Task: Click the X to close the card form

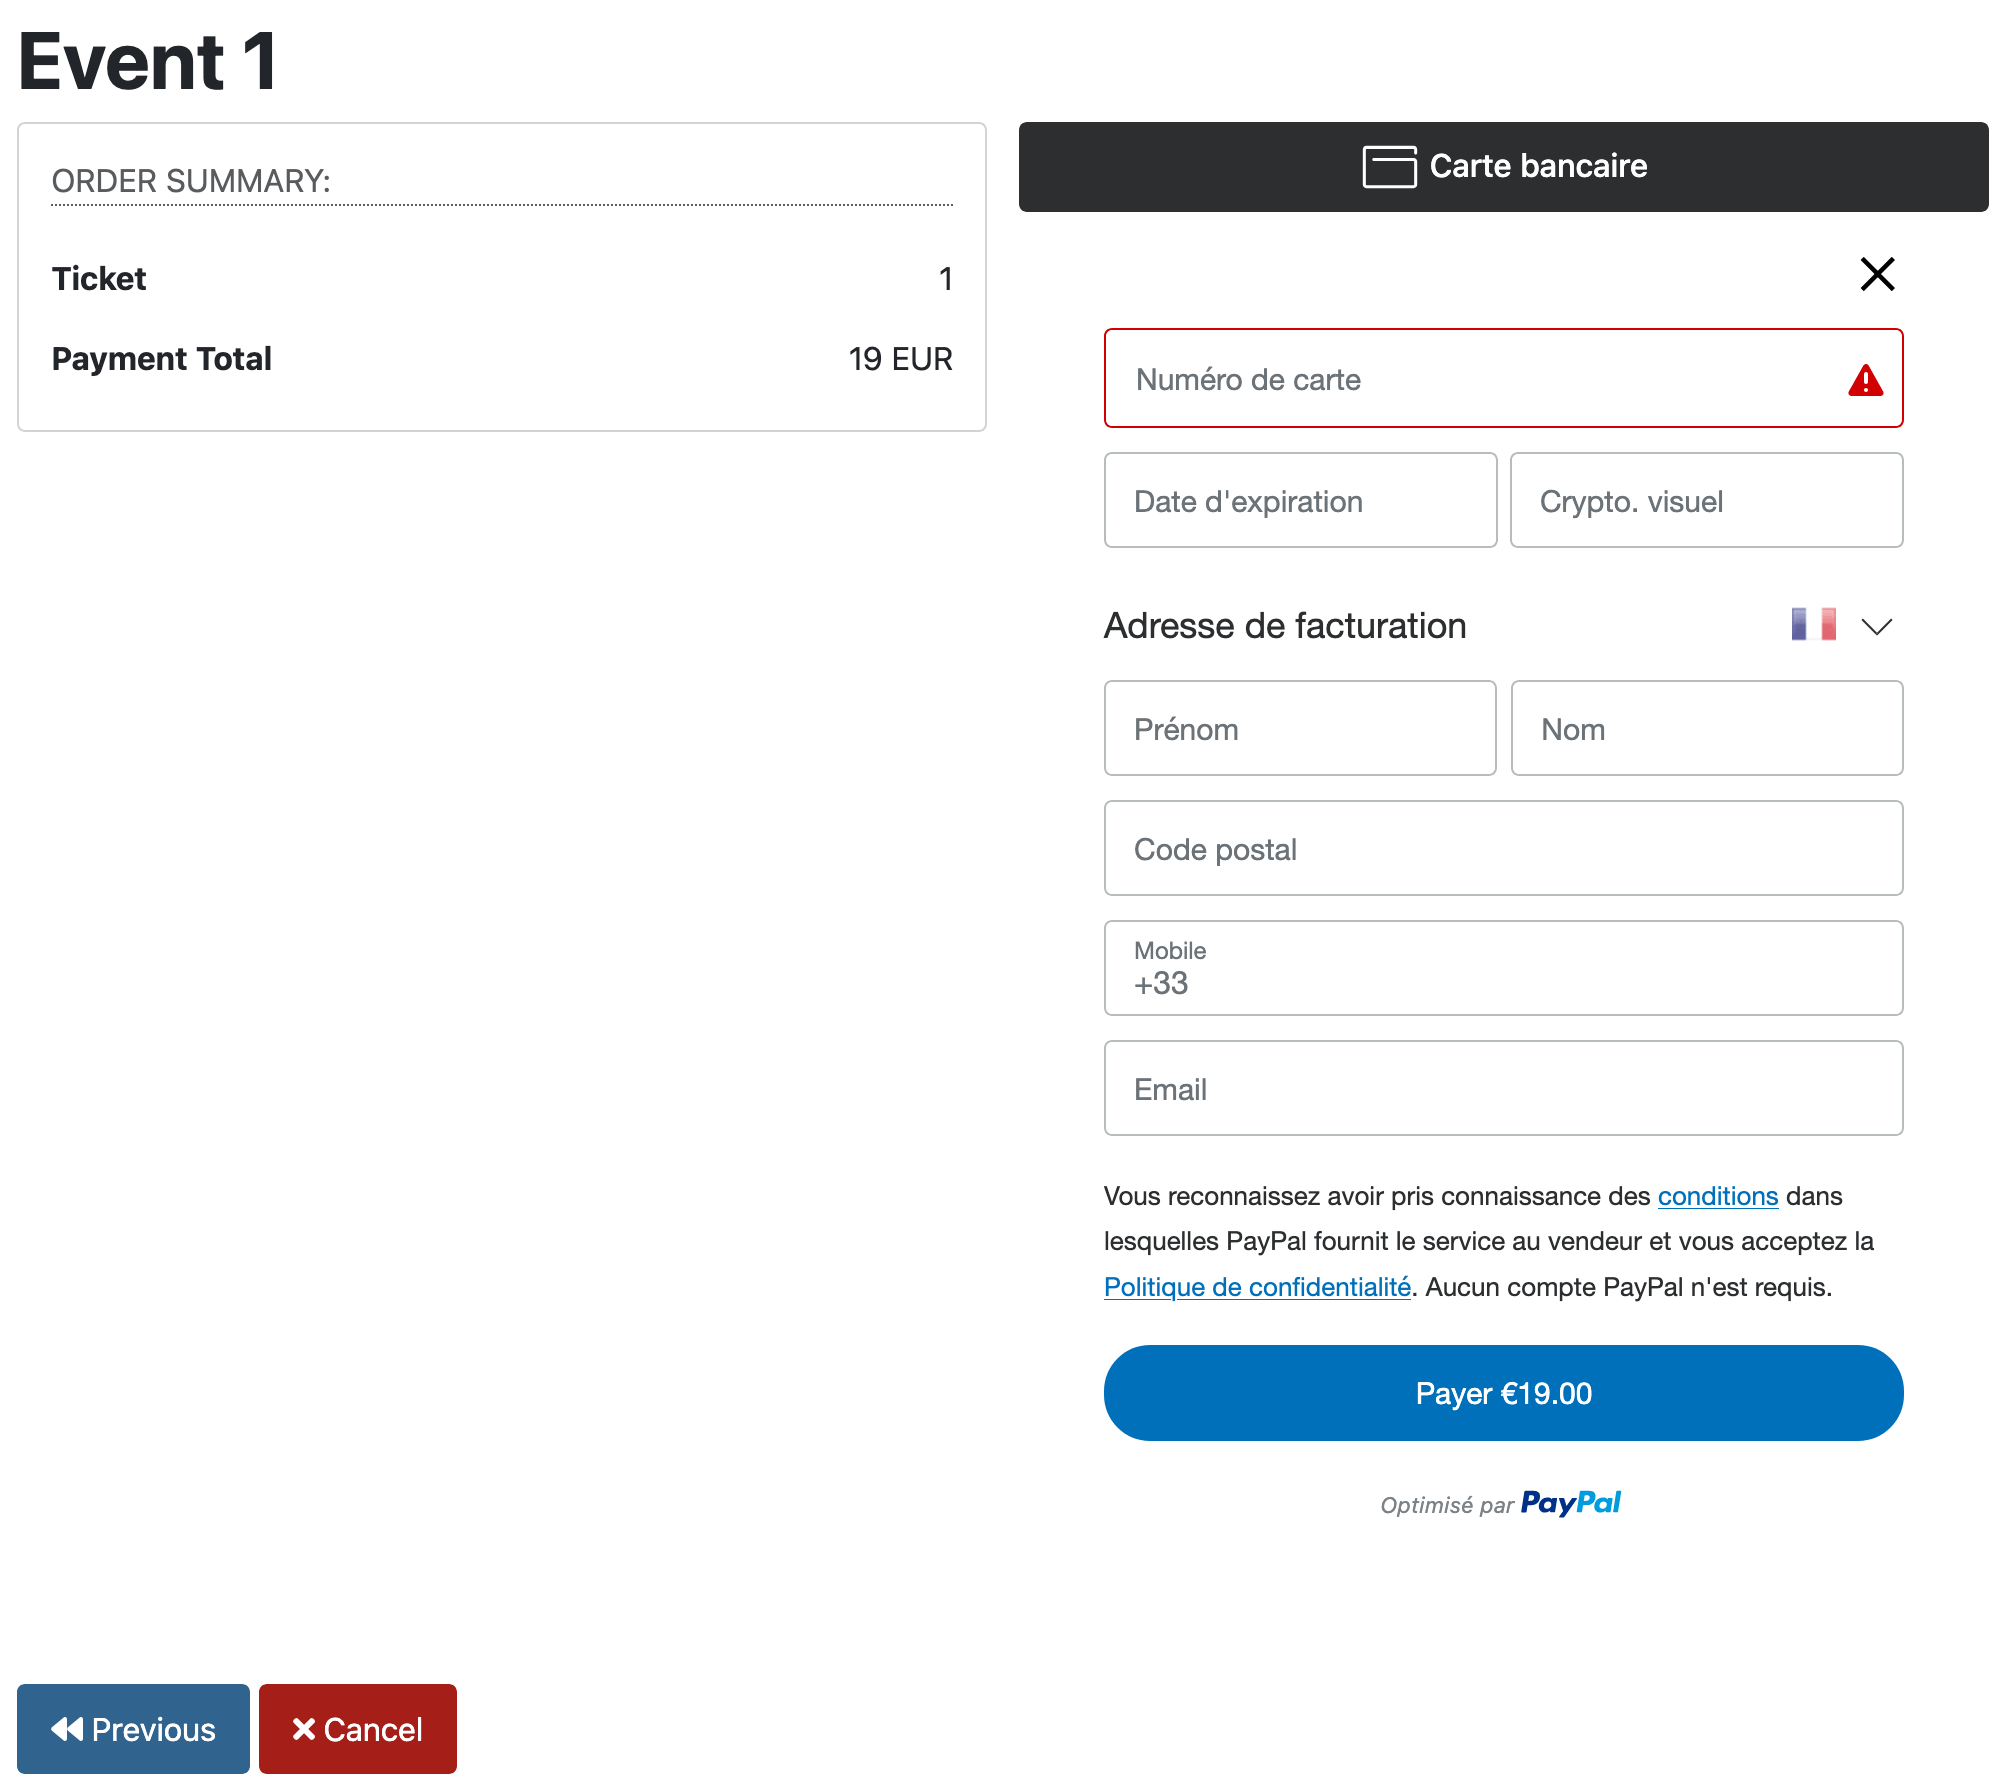Action: tap(1877, 274)
